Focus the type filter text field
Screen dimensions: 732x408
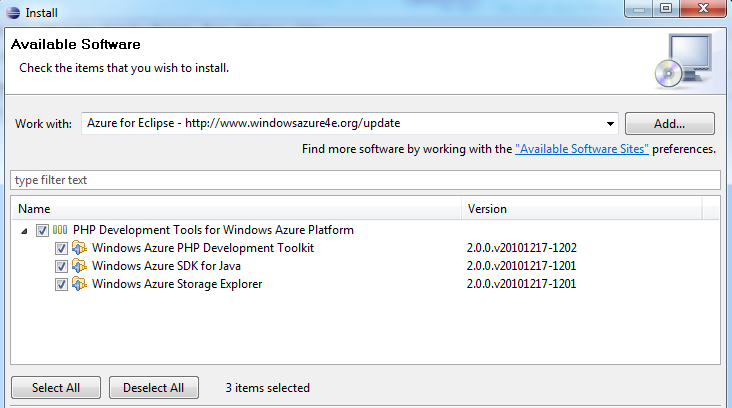click(x=366, y=180)
